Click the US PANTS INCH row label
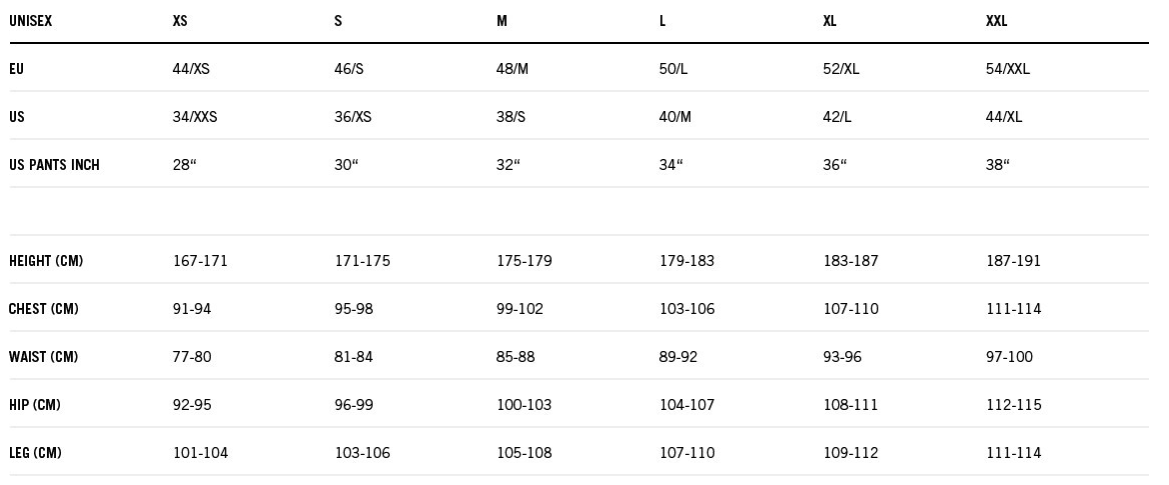The image size is (1169, 485). click(x=54, y=165)
